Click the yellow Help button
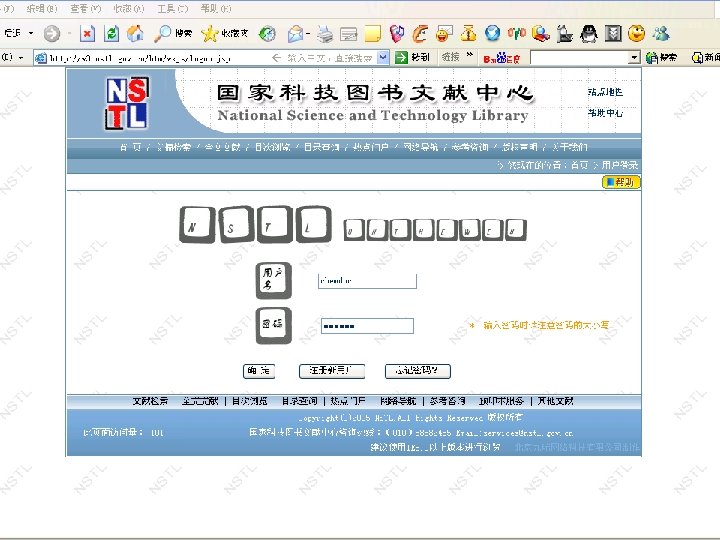This screenshot has width=720, height=540. 621,182
